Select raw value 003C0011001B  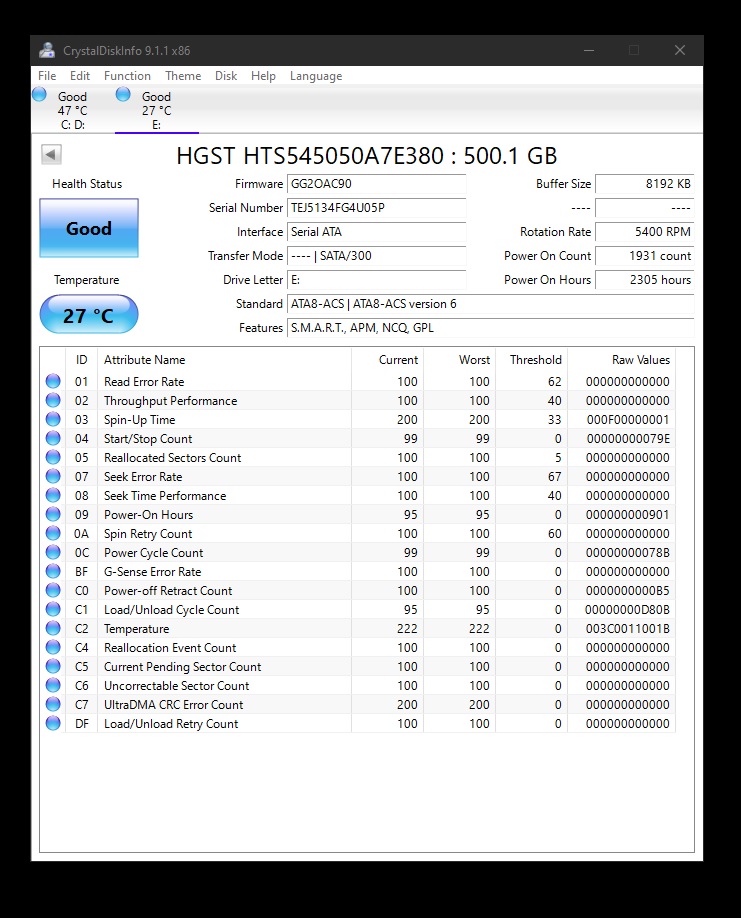628,629
